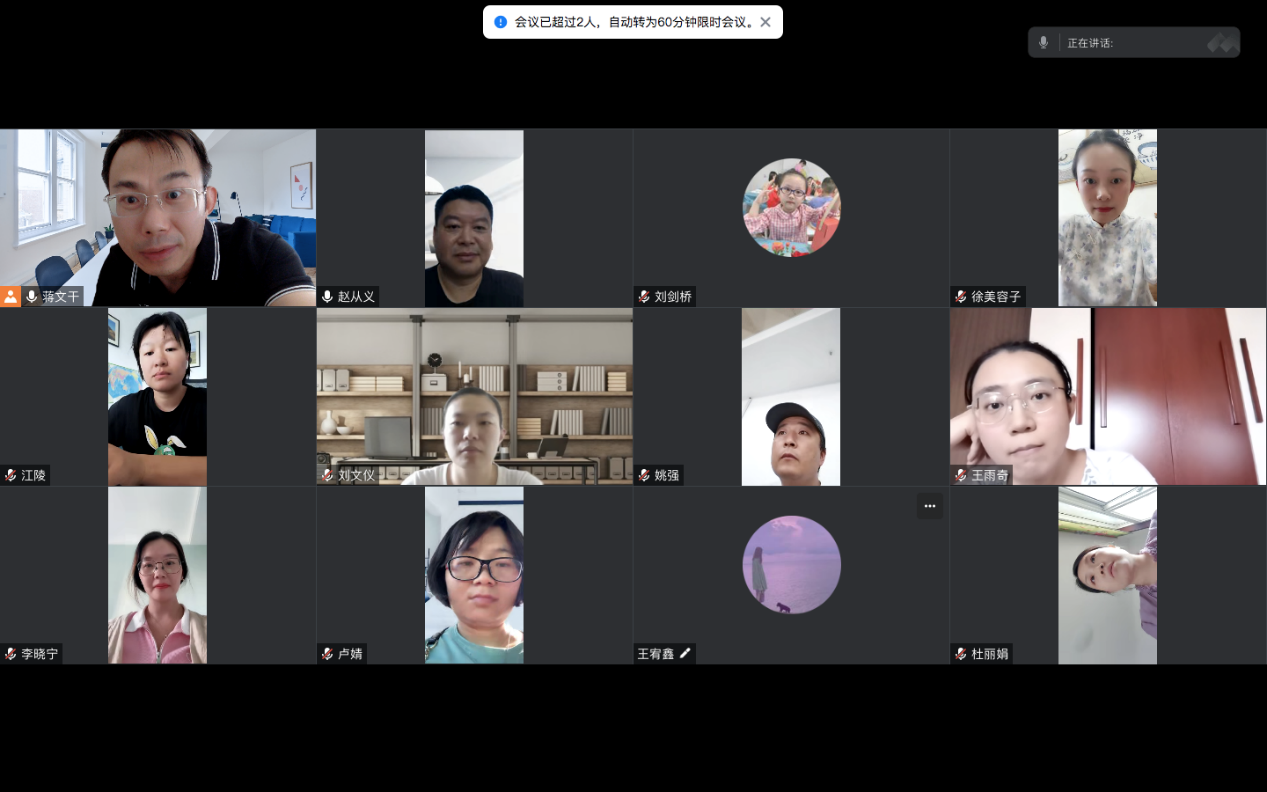Viewport: 1267px width, 792px height.
Task: Click the 杜丽娟 name label
Action: [989, 654]
